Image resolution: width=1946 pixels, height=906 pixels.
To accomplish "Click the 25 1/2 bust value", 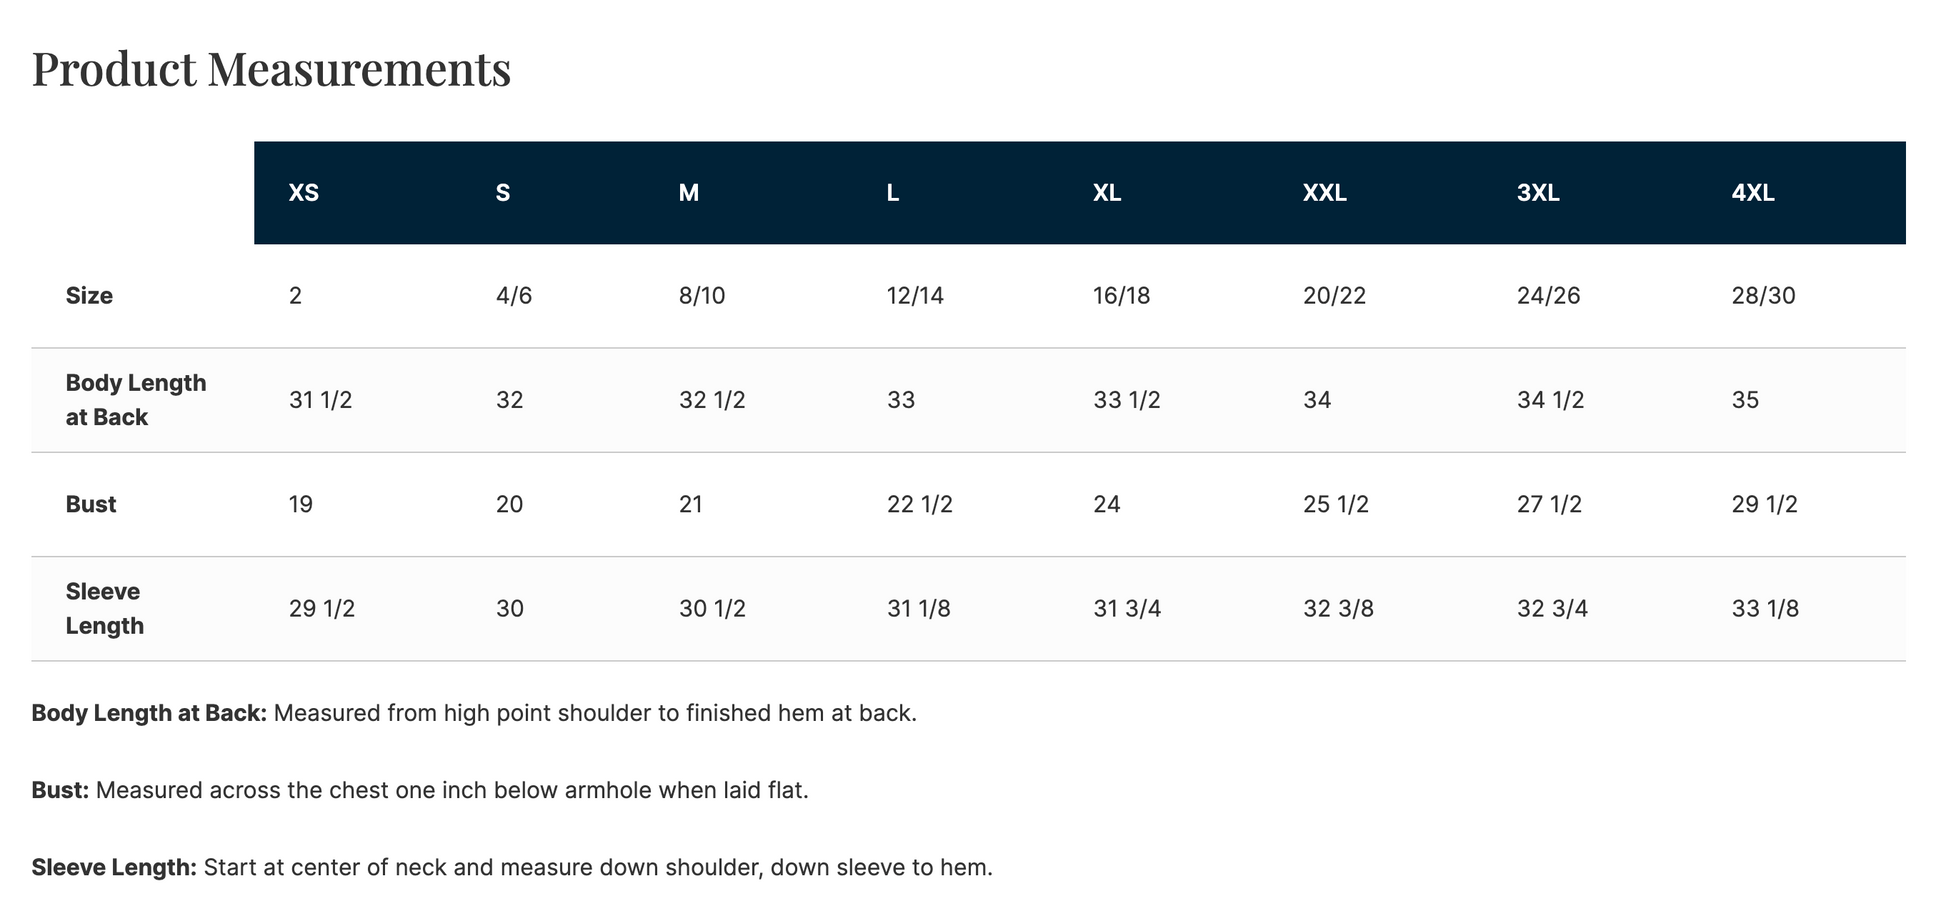I will point(1335,504).
